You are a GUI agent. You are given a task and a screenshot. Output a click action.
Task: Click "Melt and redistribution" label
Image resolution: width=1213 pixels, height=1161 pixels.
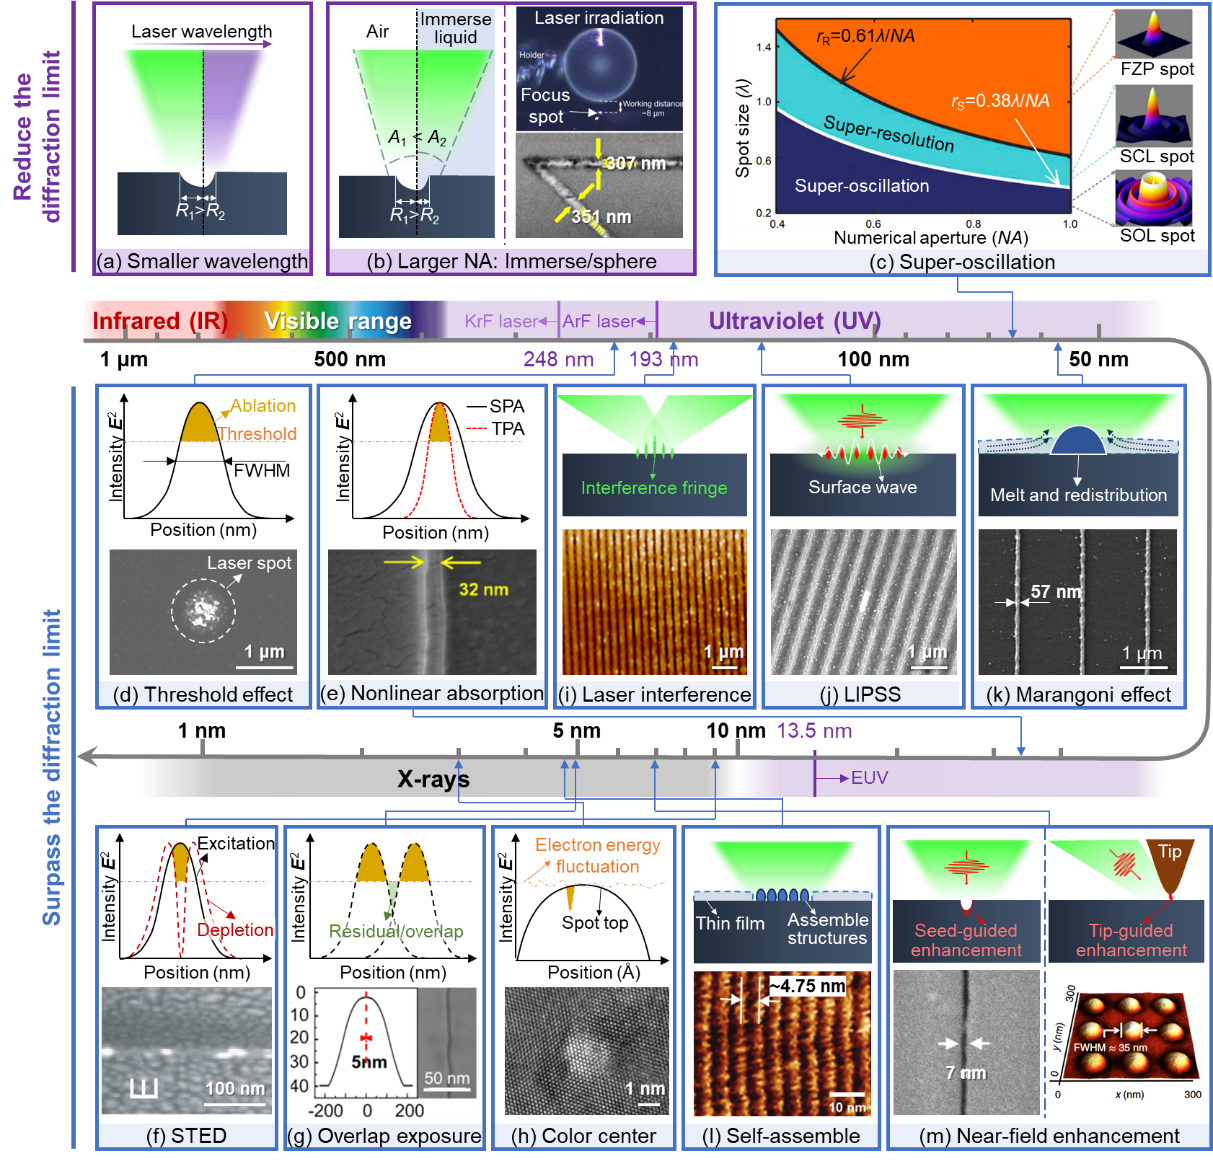pyautogui.click(x=1078, y=495)
